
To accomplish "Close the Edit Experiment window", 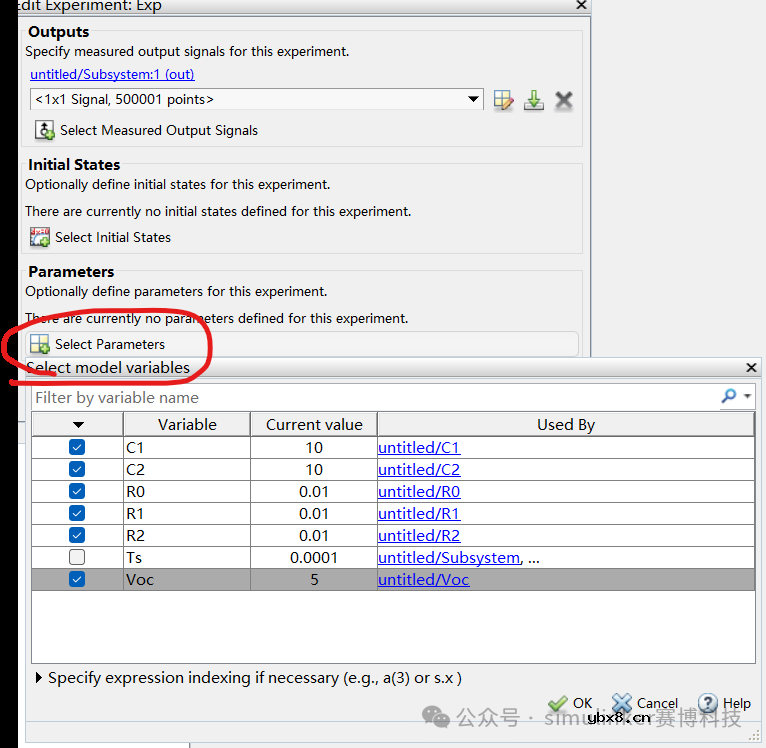I will pyautogui.click(x=581, y=5).
